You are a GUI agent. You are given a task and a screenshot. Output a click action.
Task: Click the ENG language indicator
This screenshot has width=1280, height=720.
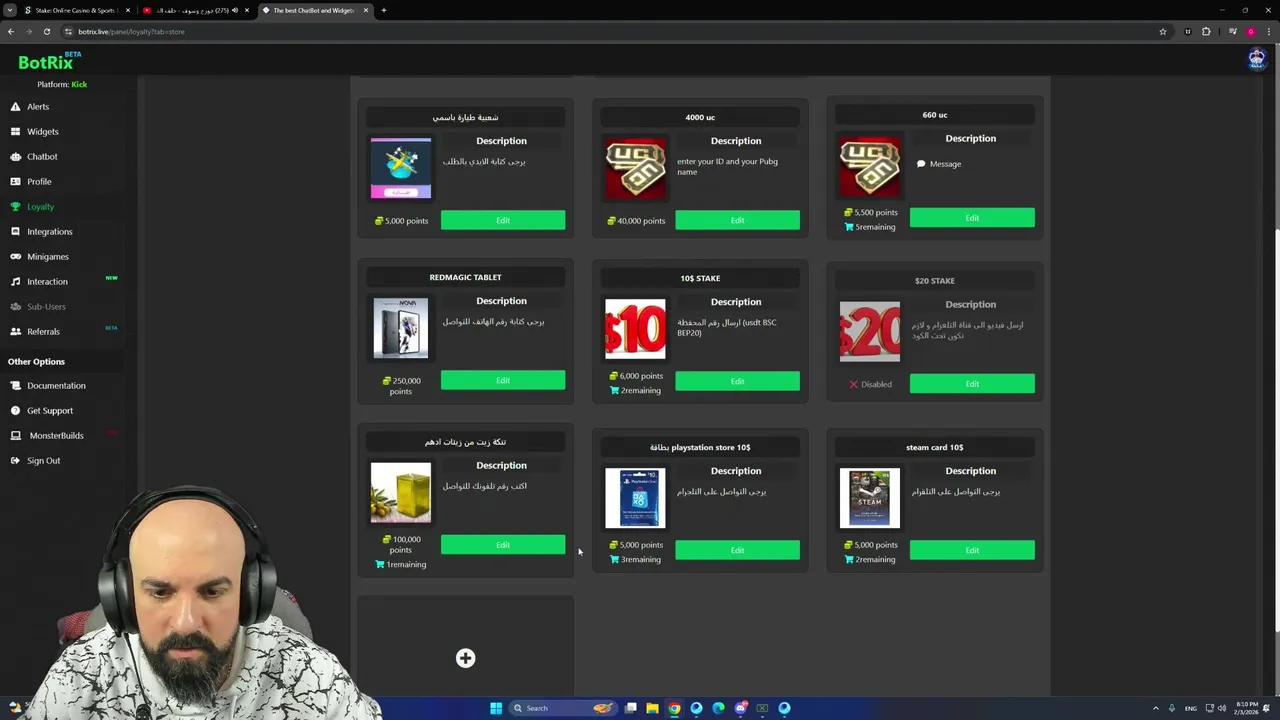click(x=1191, y=708)
